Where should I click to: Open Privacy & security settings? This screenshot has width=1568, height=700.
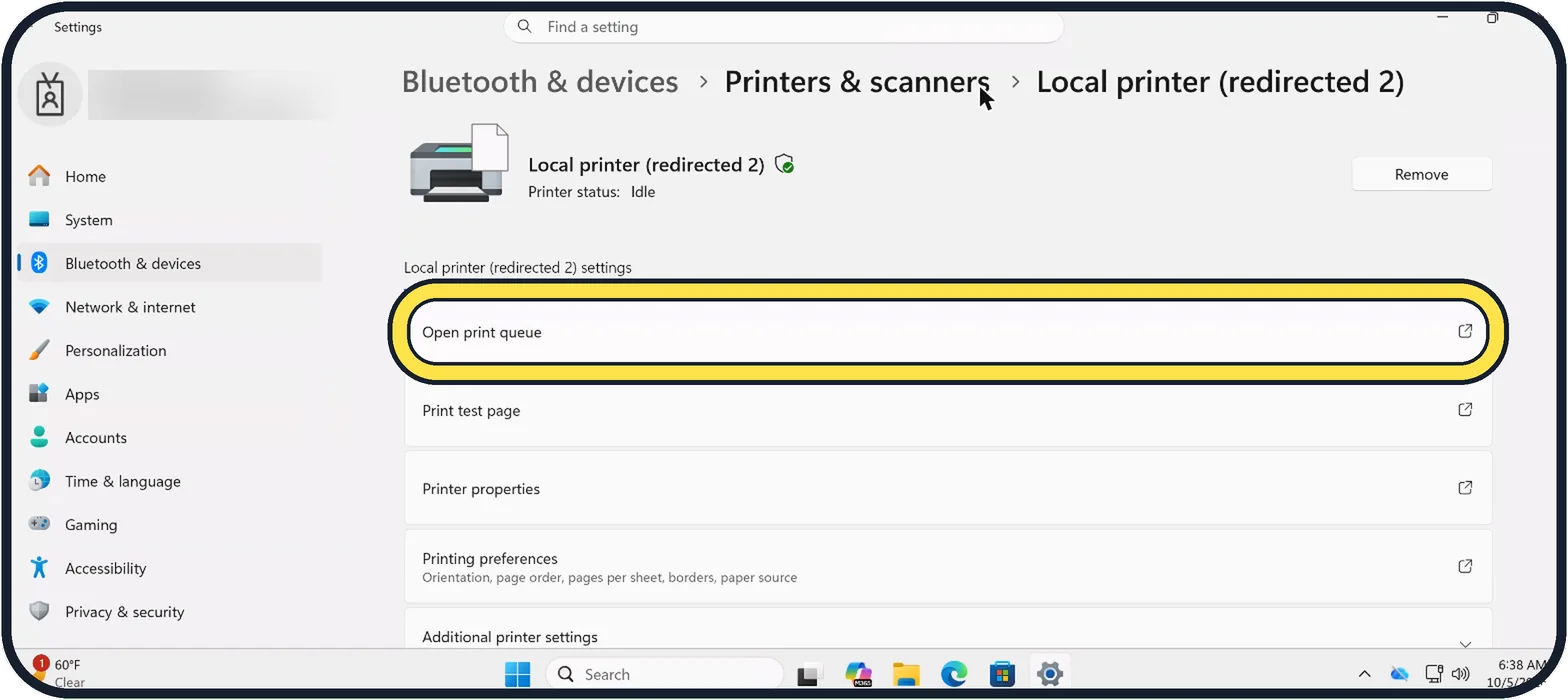tap(170, 611)
